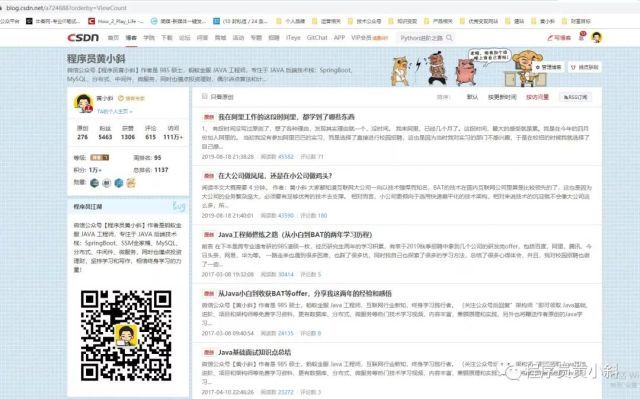Toggle the 只看原创 checkbox
640x399 pixels.
(204, 96)
